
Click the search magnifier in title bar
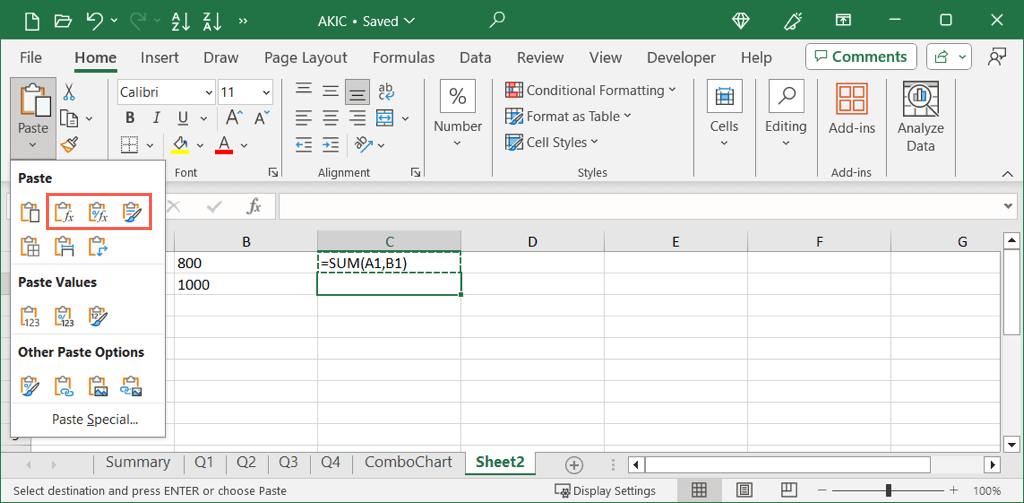coord(497,20)
